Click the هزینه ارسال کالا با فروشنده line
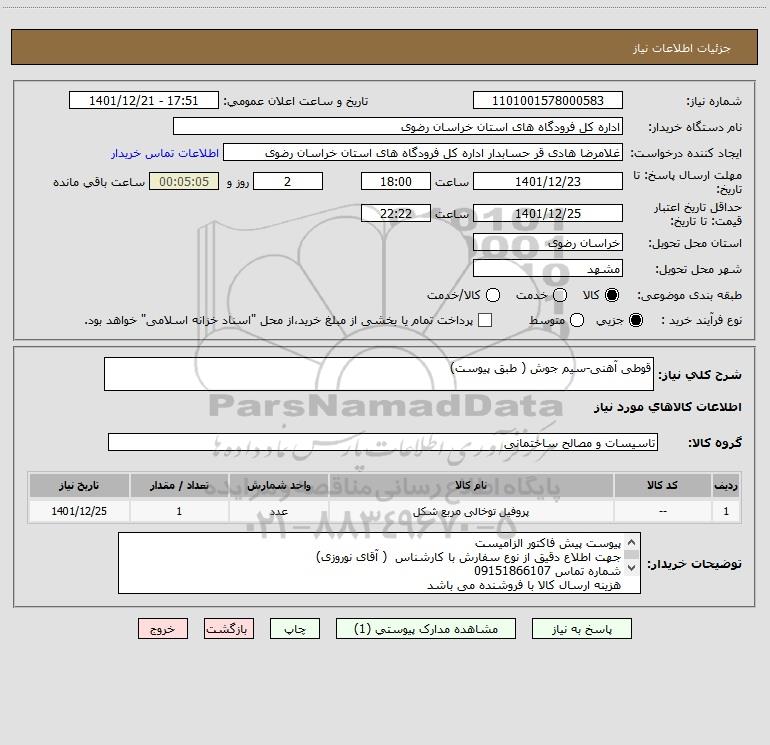This screenshot has width=770, height=745. click(x=524, y=585)
